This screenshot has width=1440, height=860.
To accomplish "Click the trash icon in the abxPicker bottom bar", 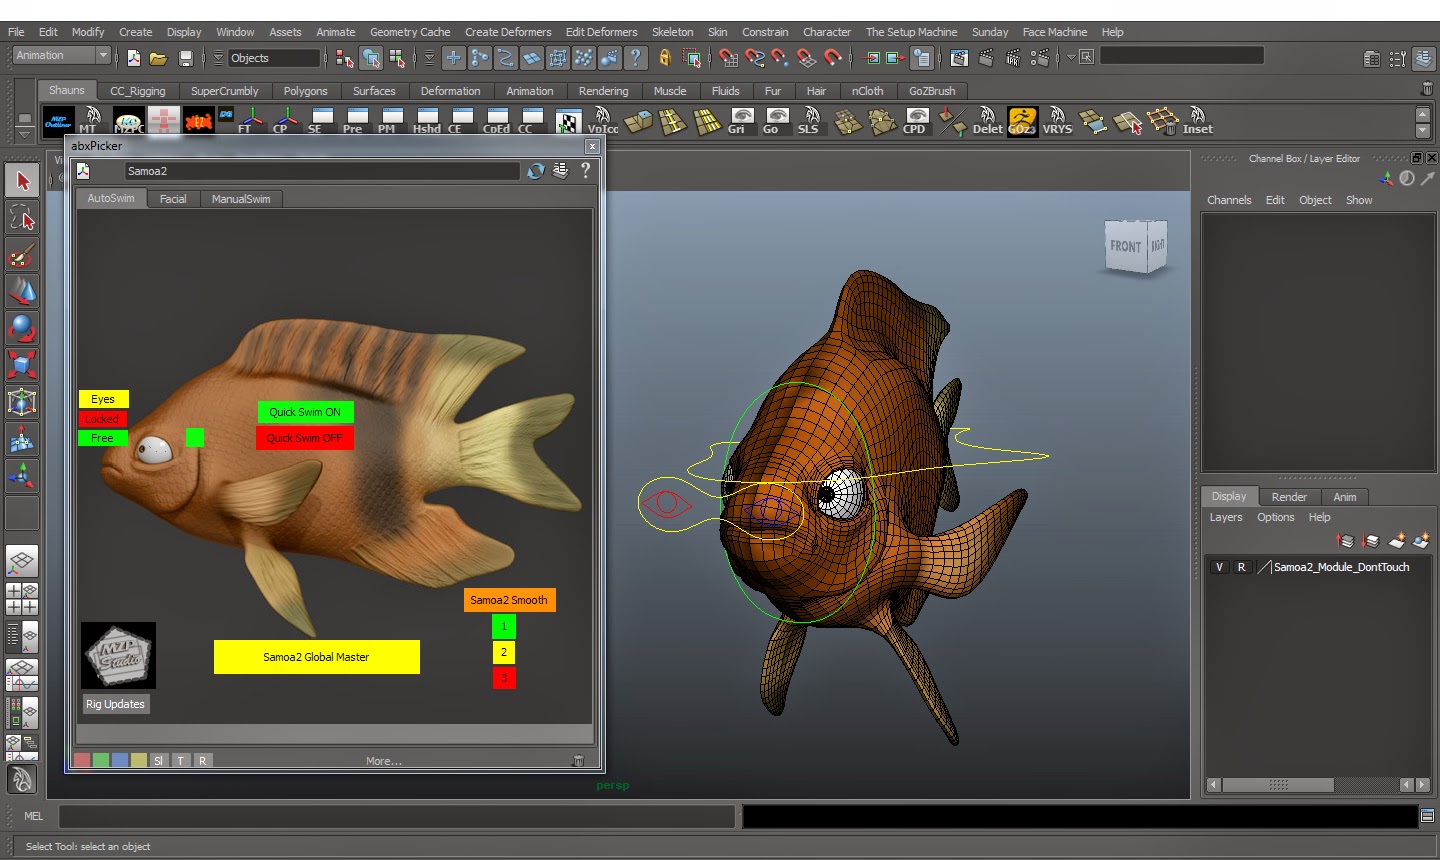I will pyautogui.click(x=578, y=761).
